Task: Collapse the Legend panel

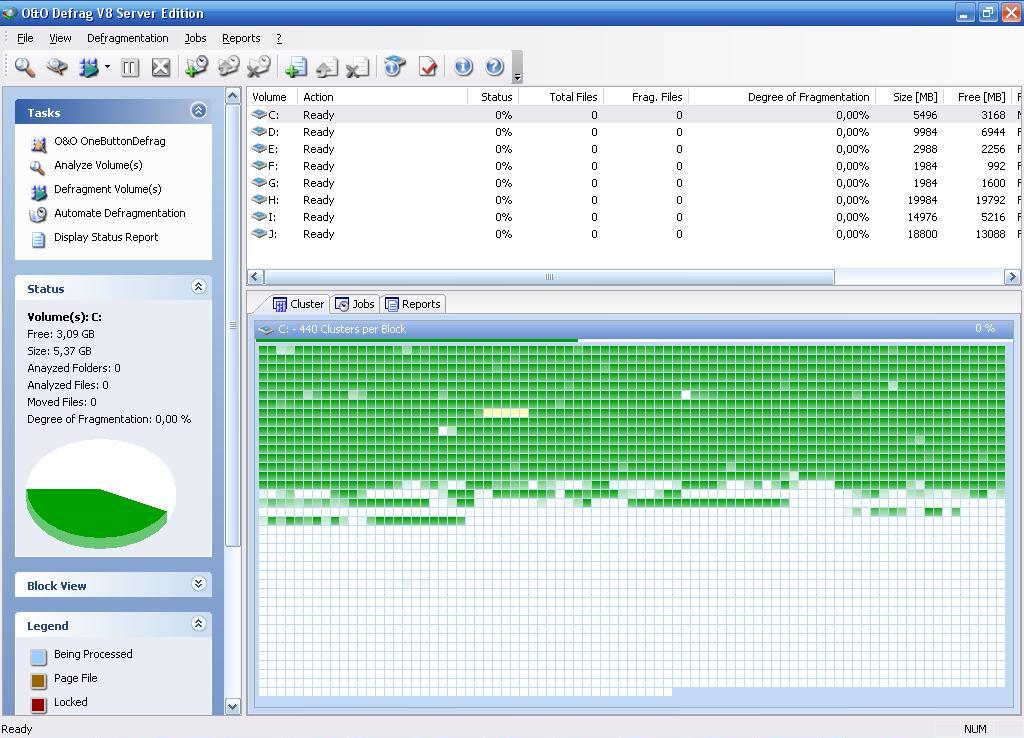Action: (199, 624)
